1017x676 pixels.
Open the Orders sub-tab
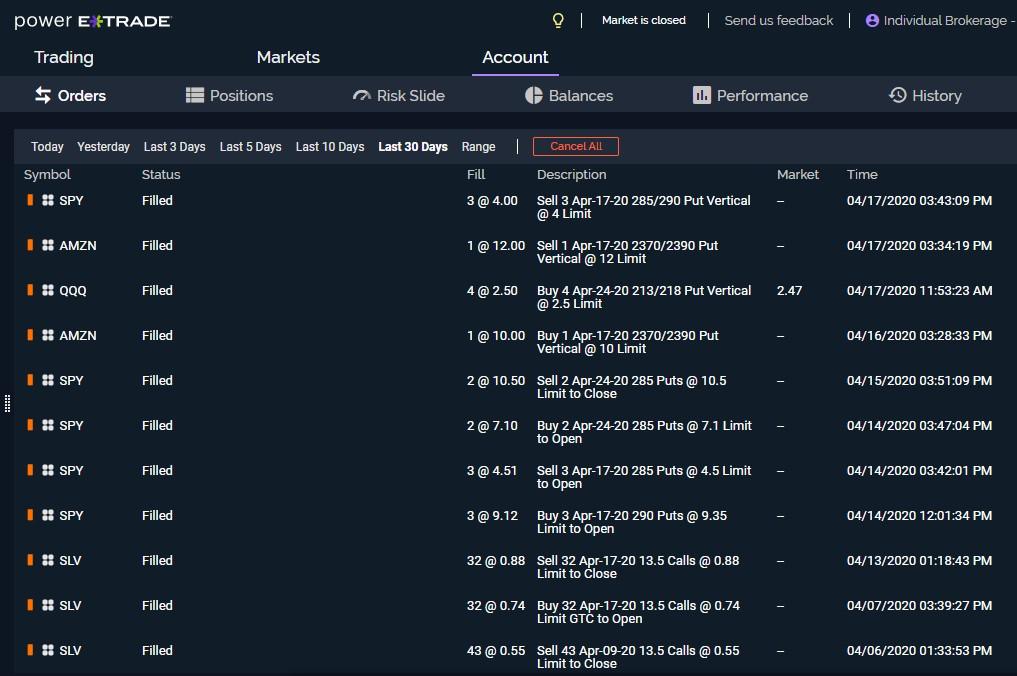(70, 95)
